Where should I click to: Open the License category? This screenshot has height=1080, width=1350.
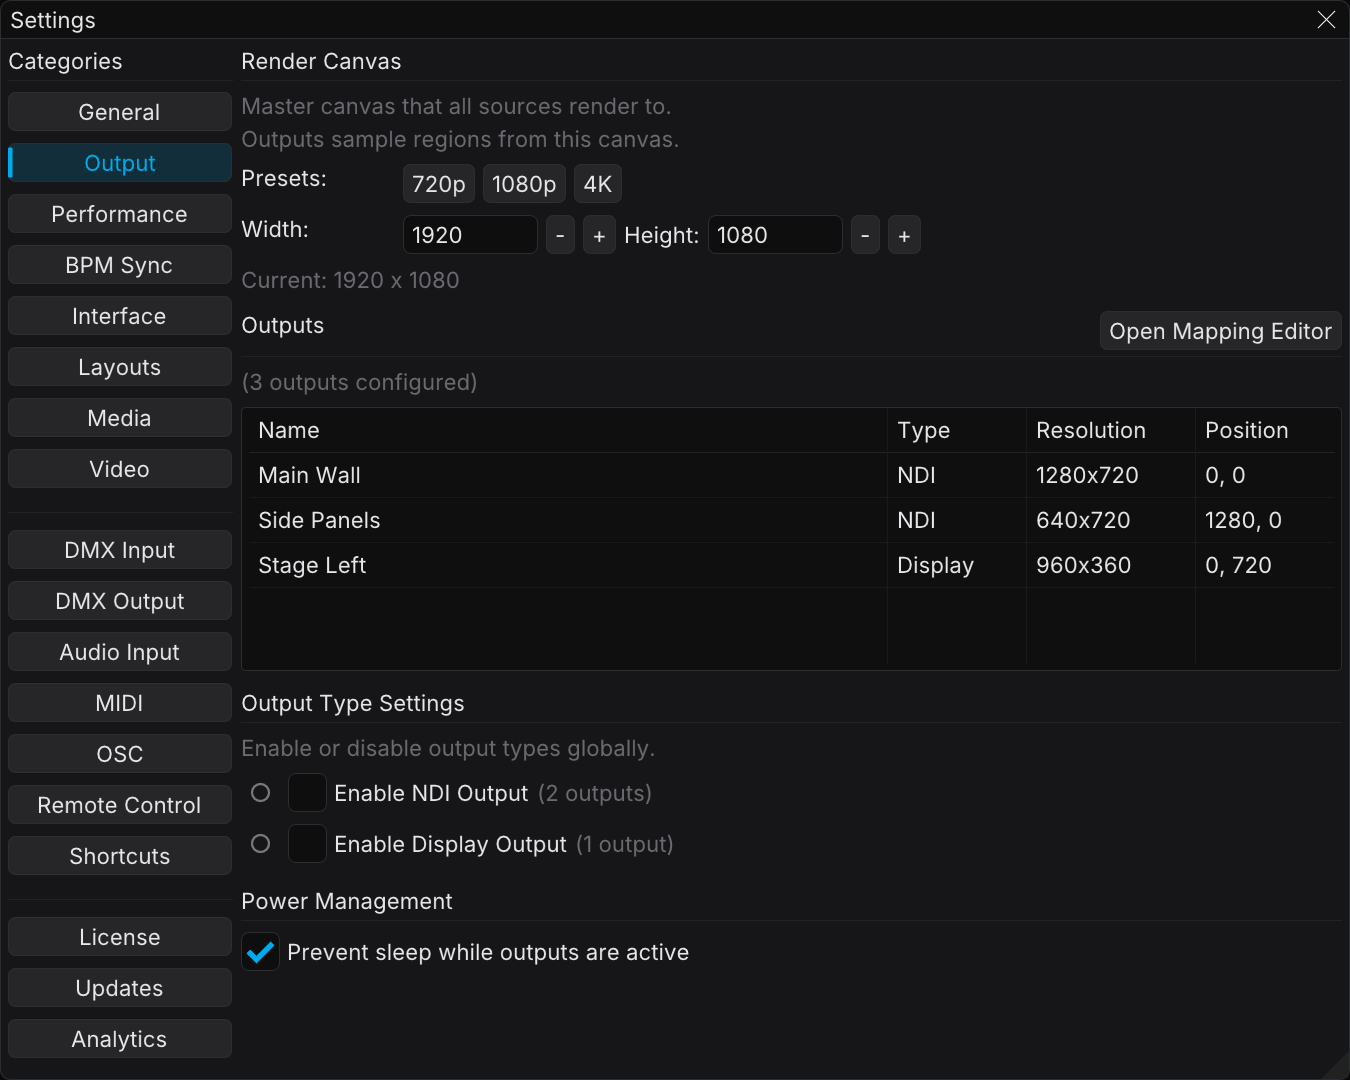click(x=120, y=937)
